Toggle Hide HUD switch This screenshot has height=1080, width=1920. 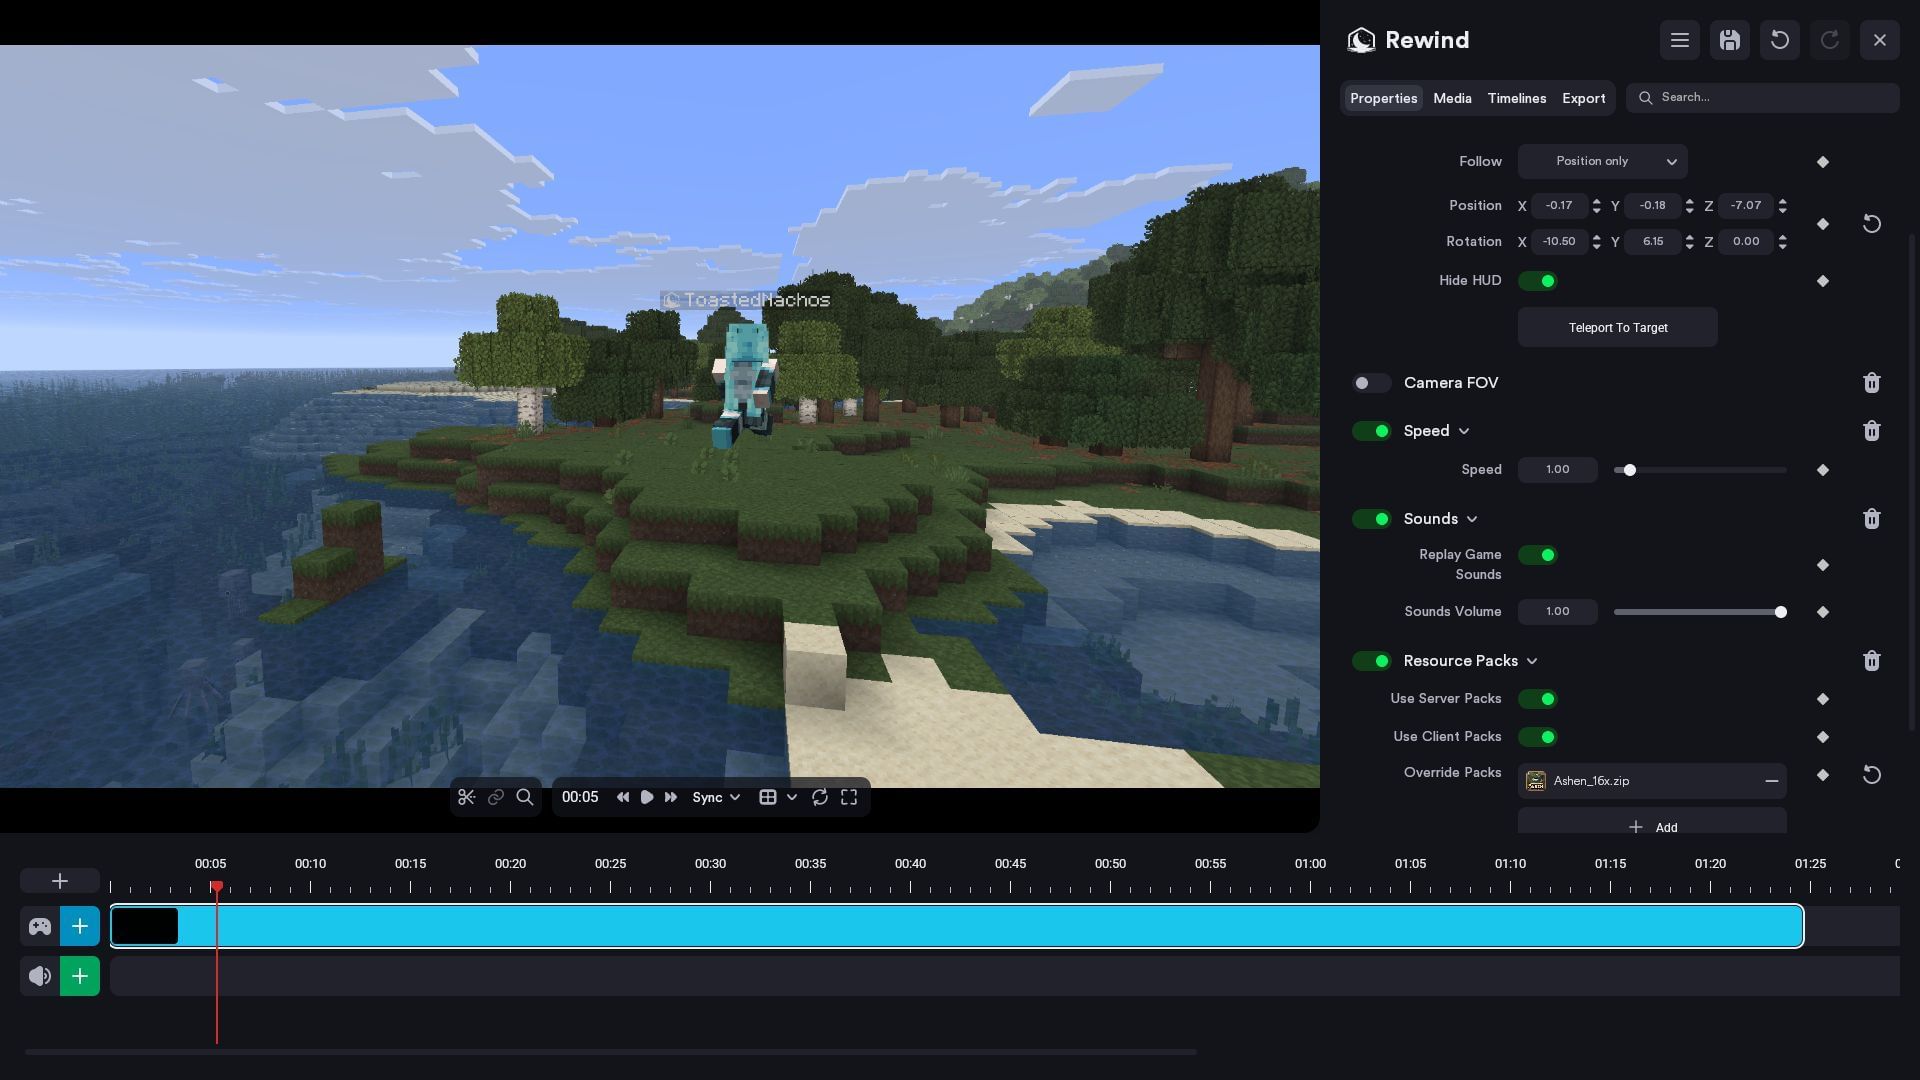(x=1538, y=281)
